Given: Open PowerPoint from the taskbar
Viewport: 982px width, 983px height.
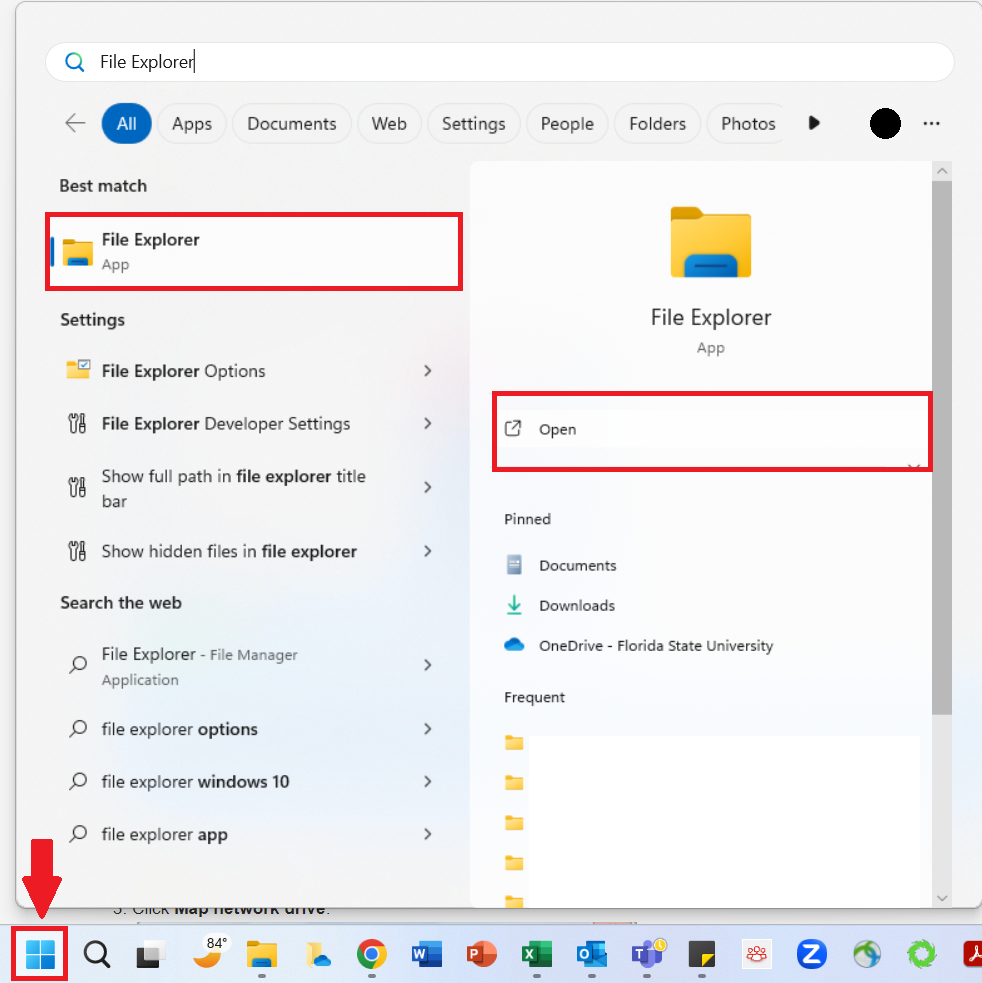Looking at the screenshot, I should 481,954.
